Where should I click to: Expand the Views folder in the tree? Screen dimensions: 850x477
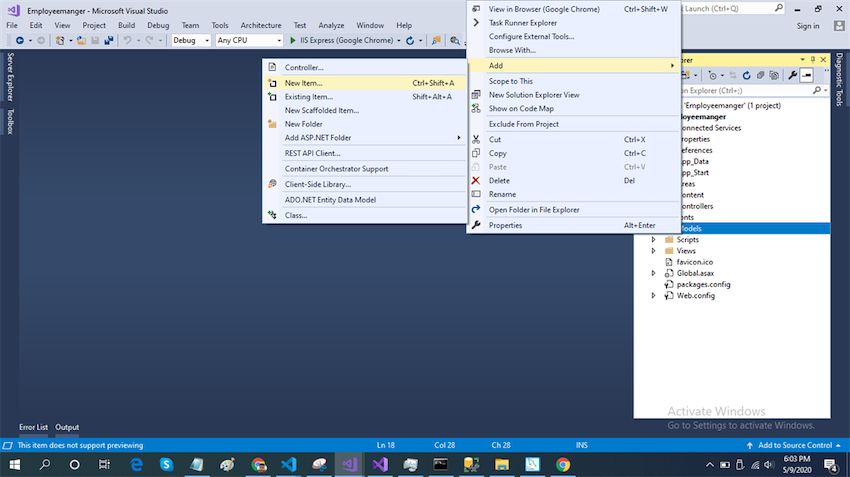pyautogui.click(x=654, y=251)
